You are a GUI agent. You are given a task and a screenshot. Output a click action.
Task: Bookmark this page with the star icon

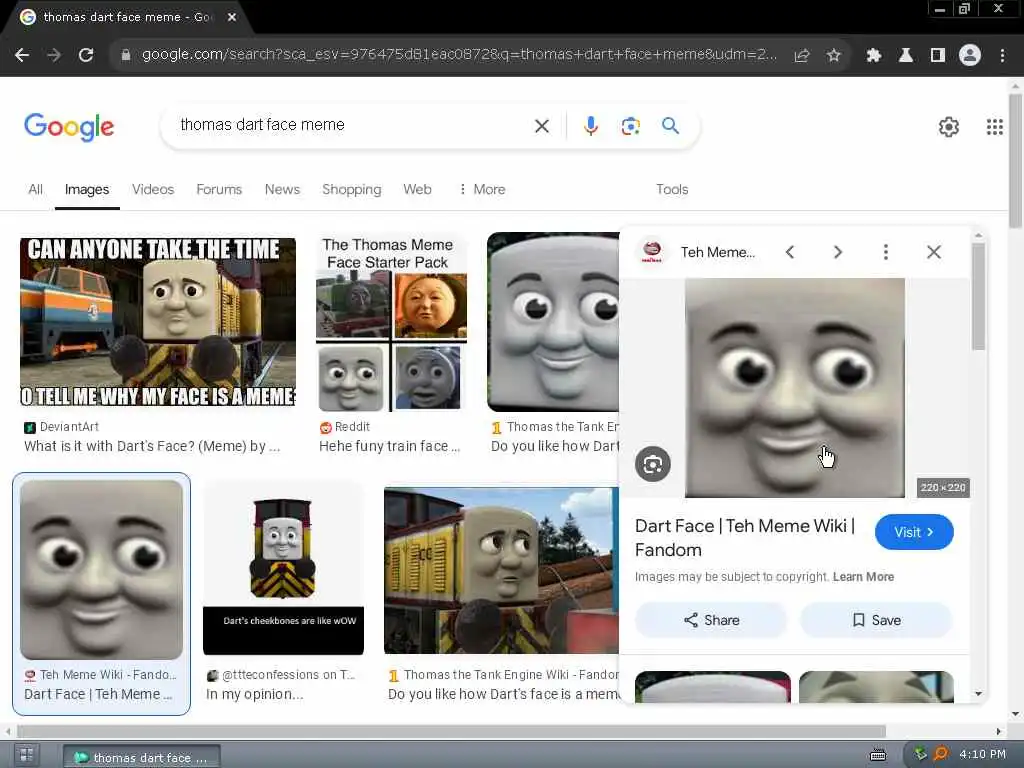(x=834, y=56)
